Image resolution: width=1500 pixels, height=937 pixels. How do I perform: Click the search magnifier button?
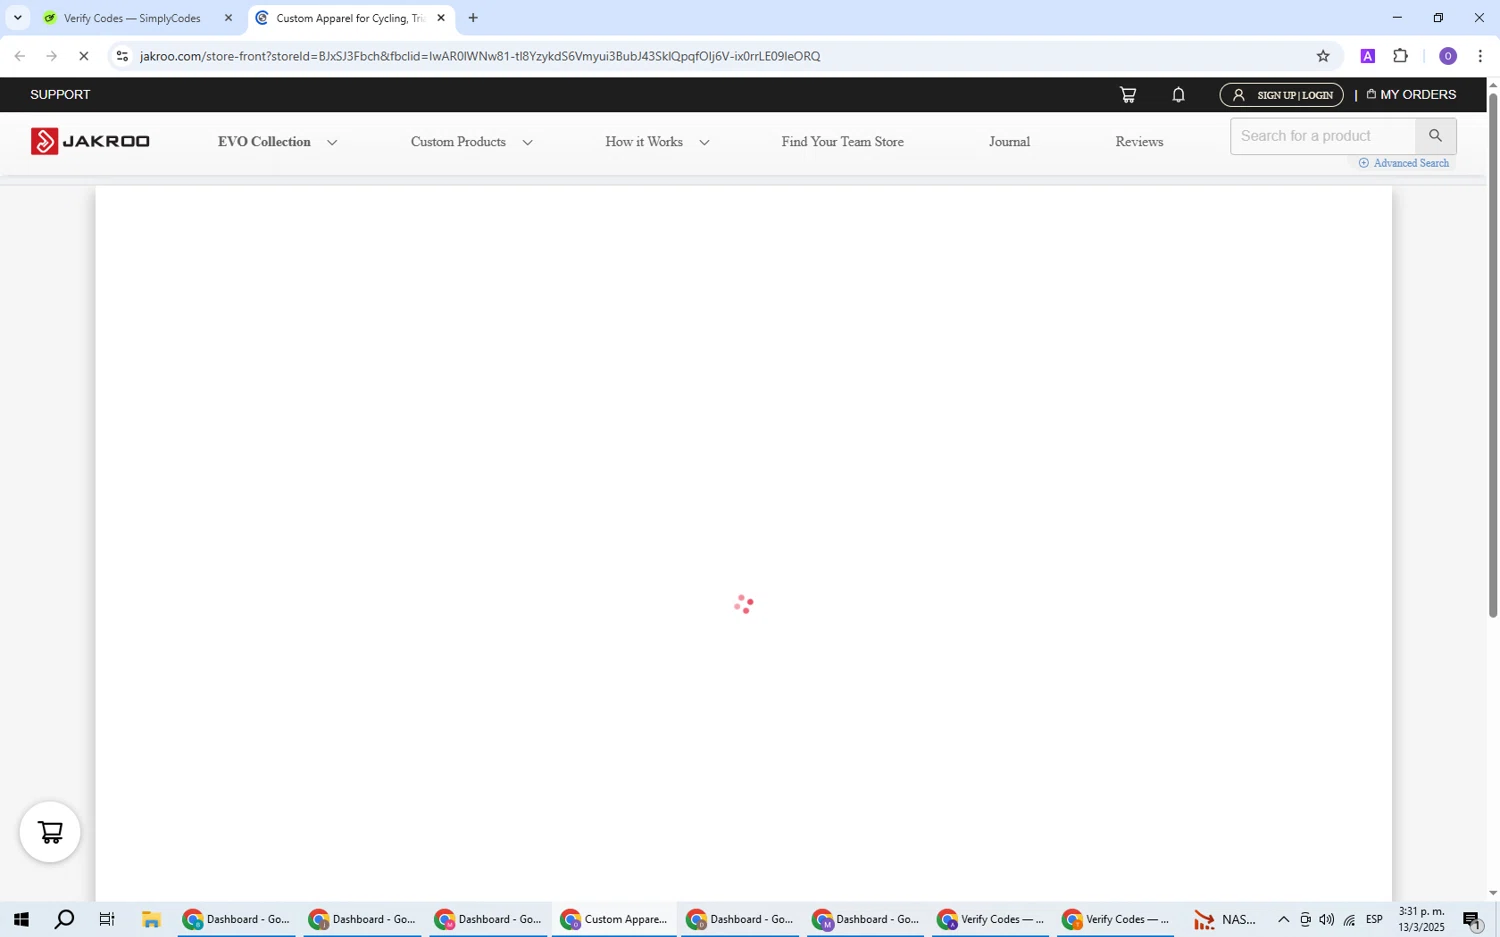click(x=1435, y=136)
